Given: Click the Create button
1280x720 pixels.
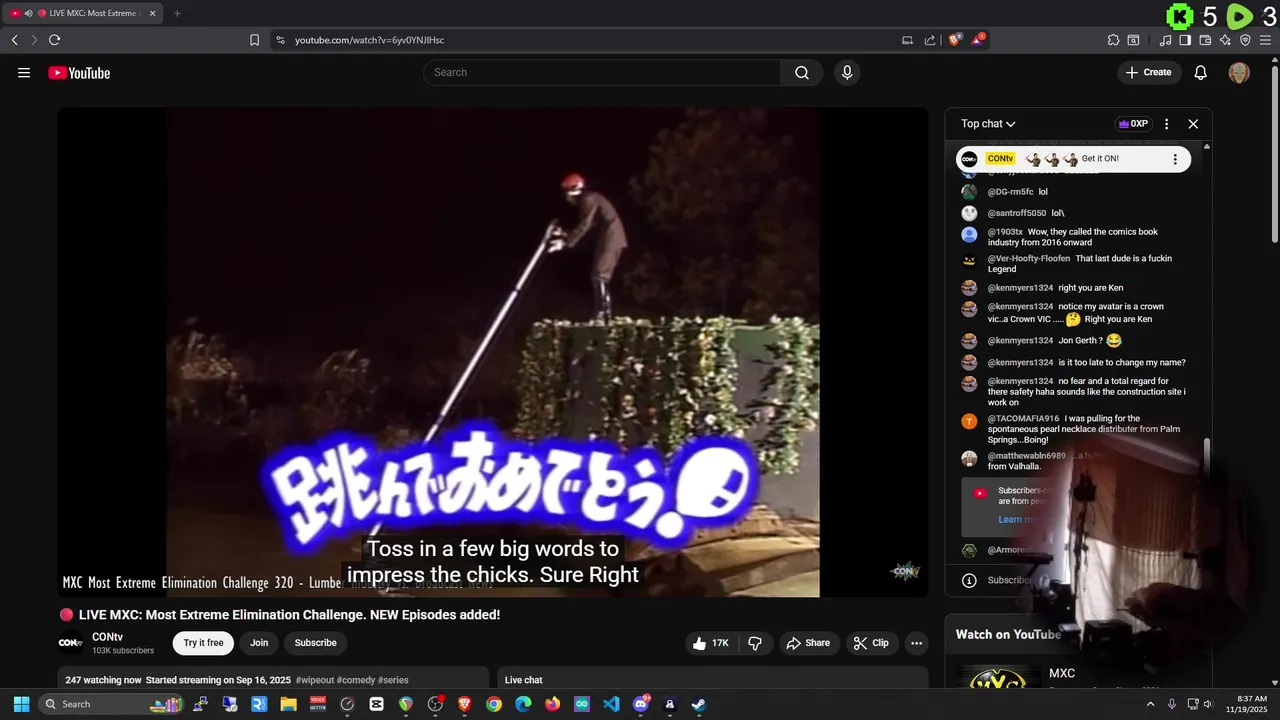Looking at the screenshot, I should 1148,72.
